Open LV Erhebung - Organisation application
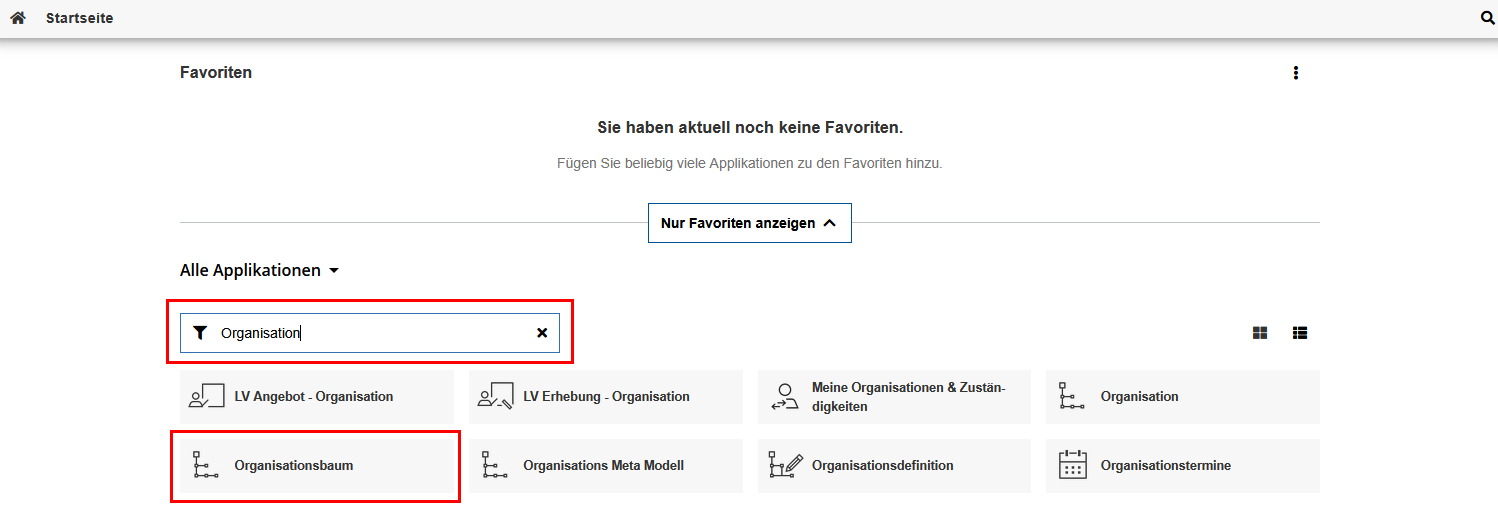Screen dimensions: 1498x529 click(605, 397)
